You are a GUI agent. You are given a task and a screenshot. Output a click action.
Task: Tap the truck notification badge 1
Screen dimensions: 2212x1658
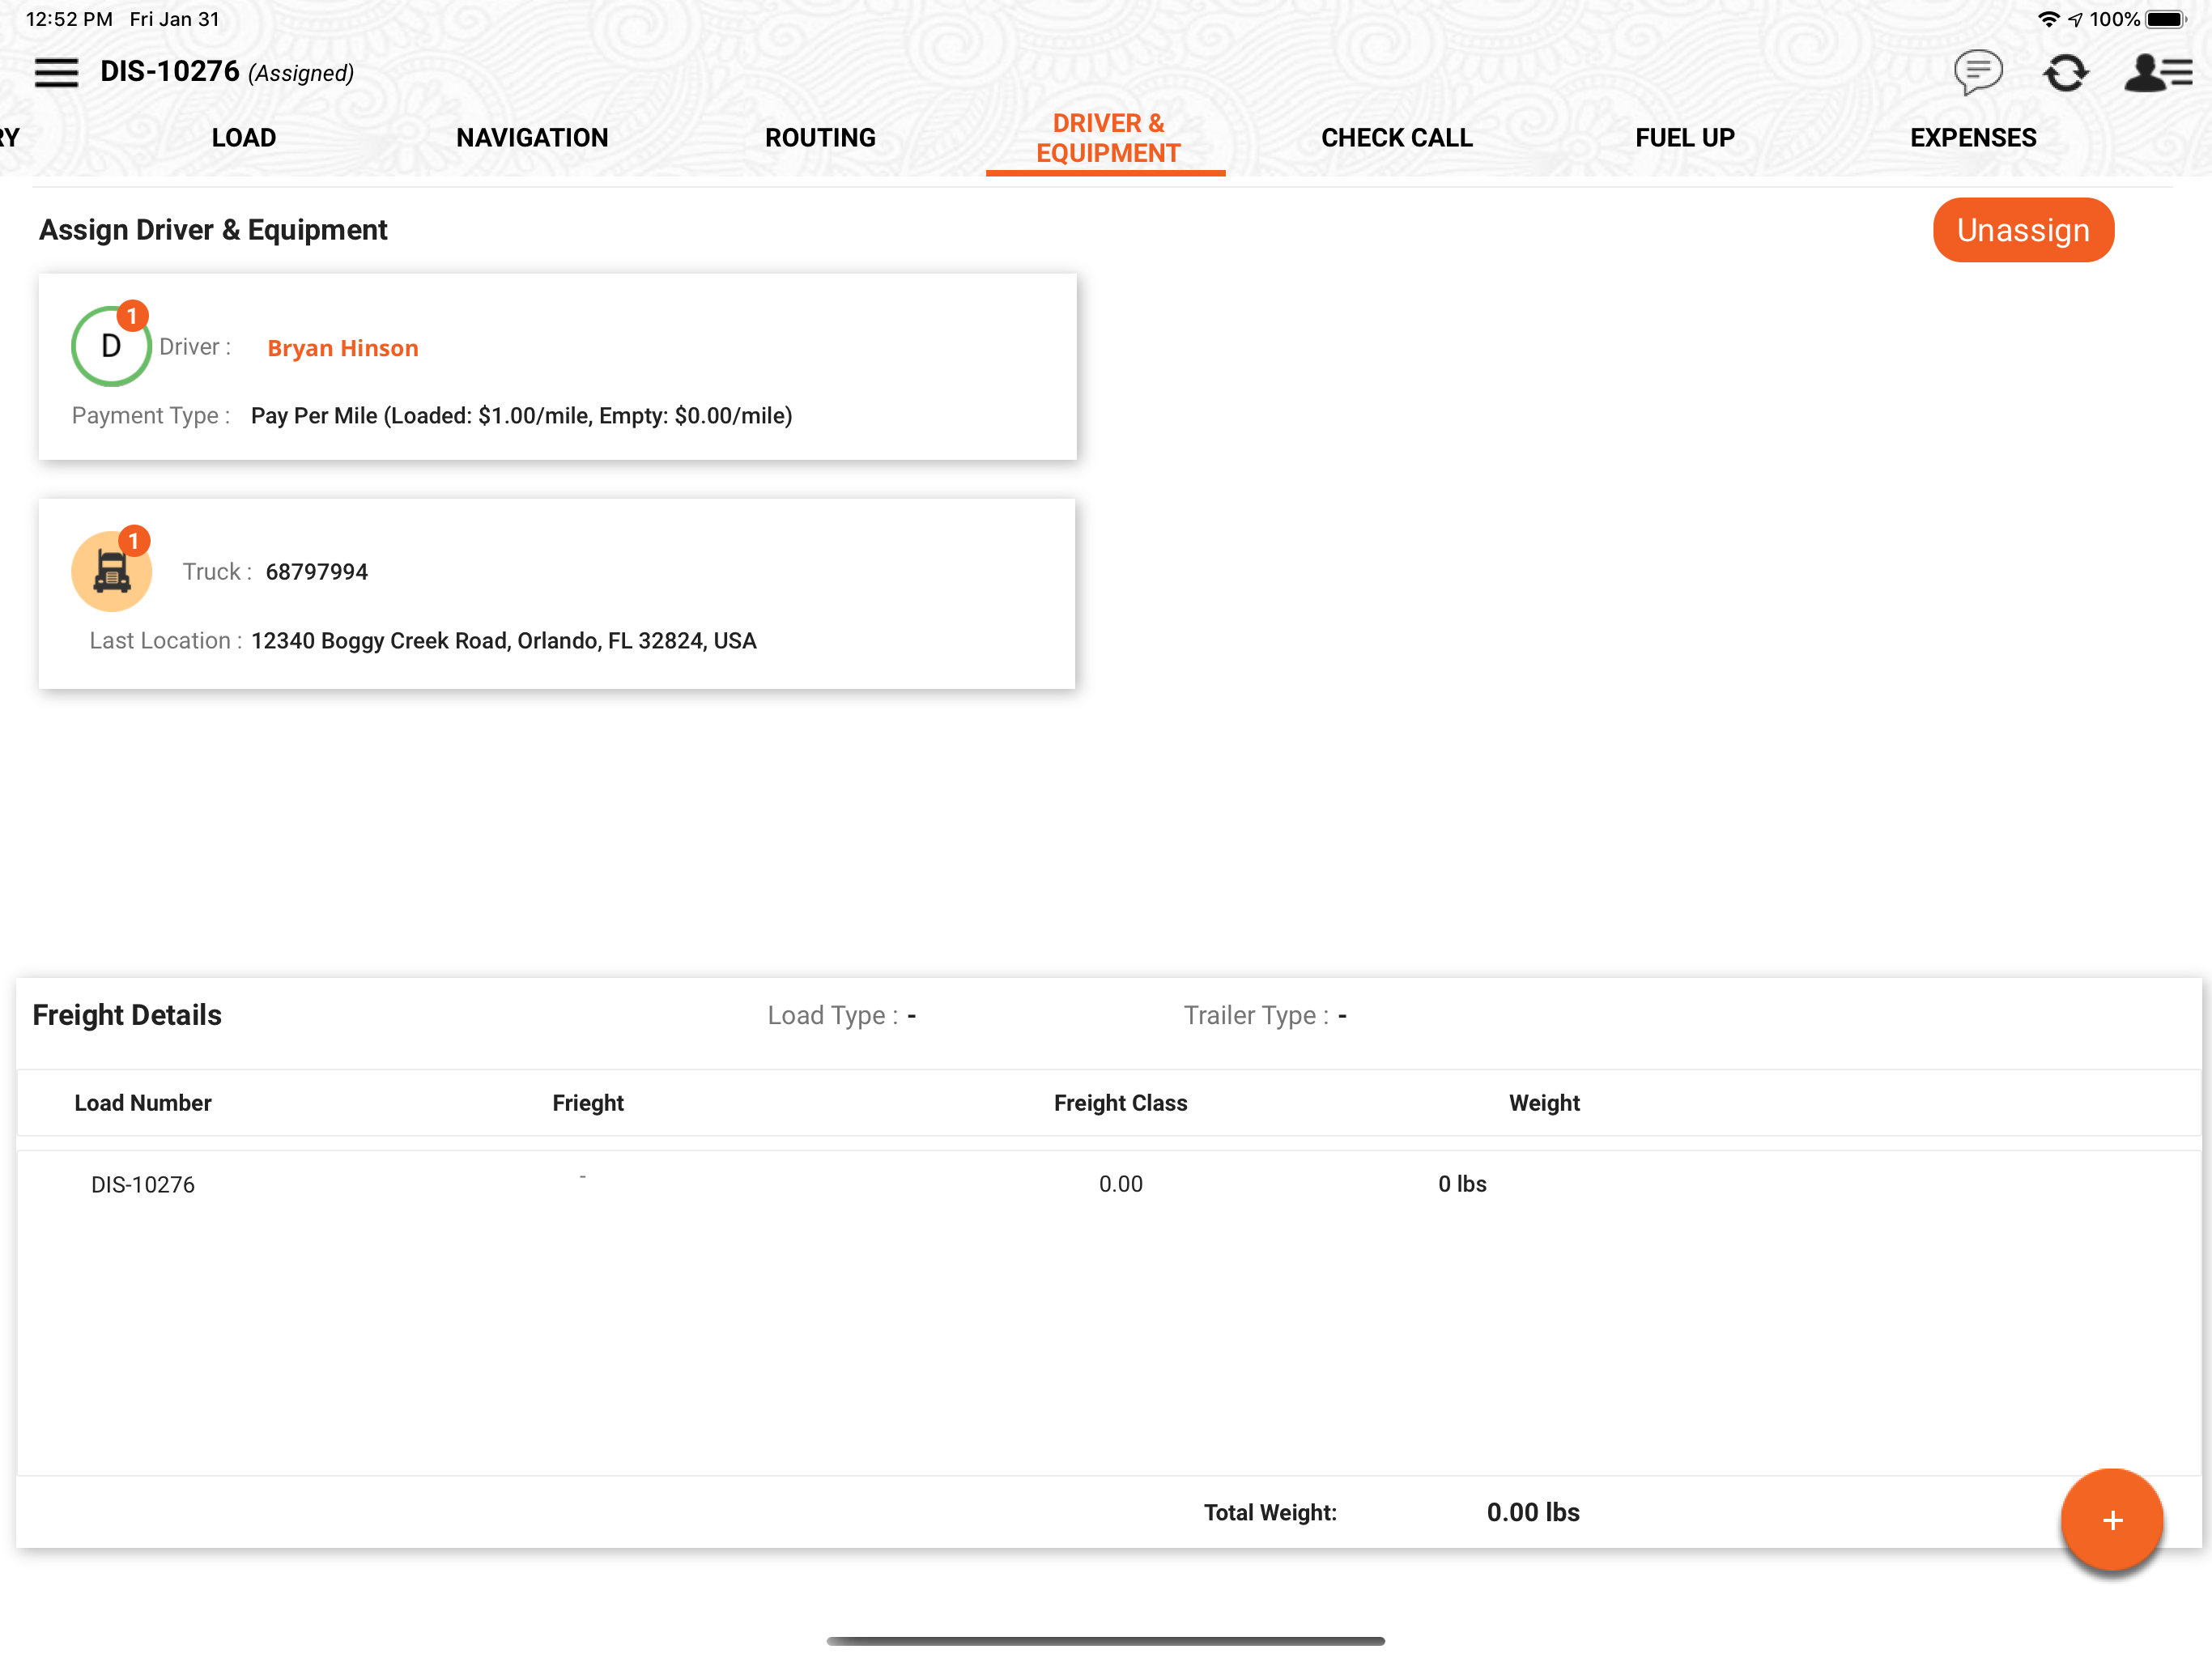click(x=134, y=540)
